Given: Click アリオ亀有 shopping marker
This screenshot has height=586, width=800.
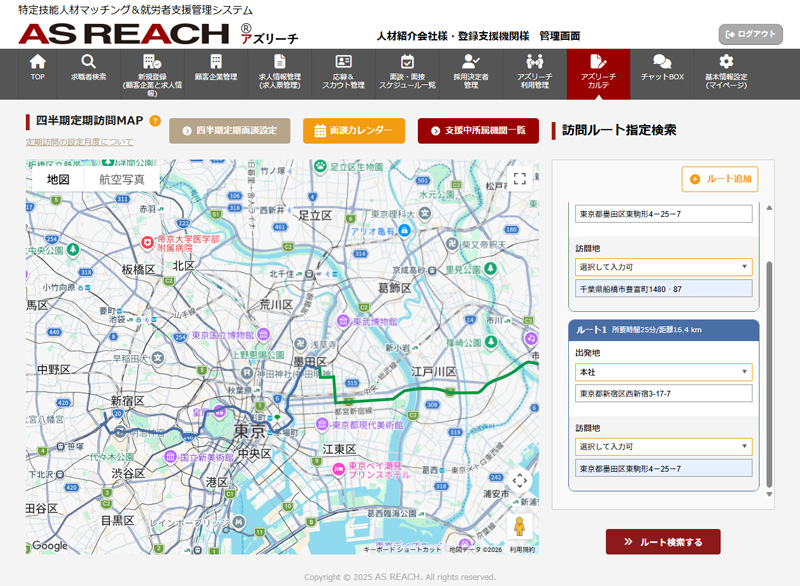Looking at the screenshot, I should (404, 231).
